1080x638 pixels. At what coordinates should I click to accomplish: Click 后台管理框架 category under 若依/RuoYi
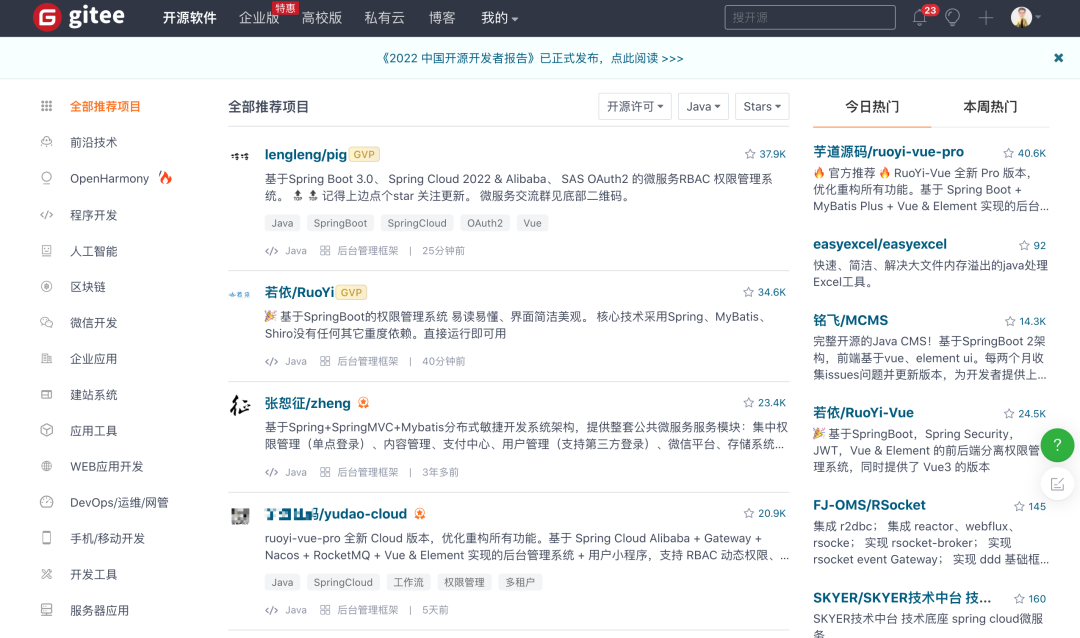(x=367, y=361)
